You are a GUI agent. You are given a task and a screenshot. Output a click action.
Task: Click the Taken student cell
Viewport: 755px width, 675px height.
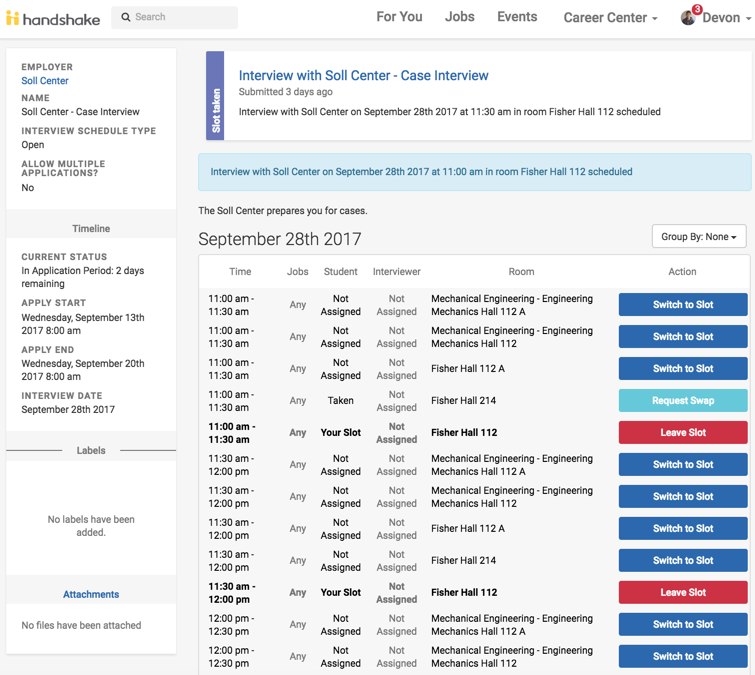tap(340, 401)
